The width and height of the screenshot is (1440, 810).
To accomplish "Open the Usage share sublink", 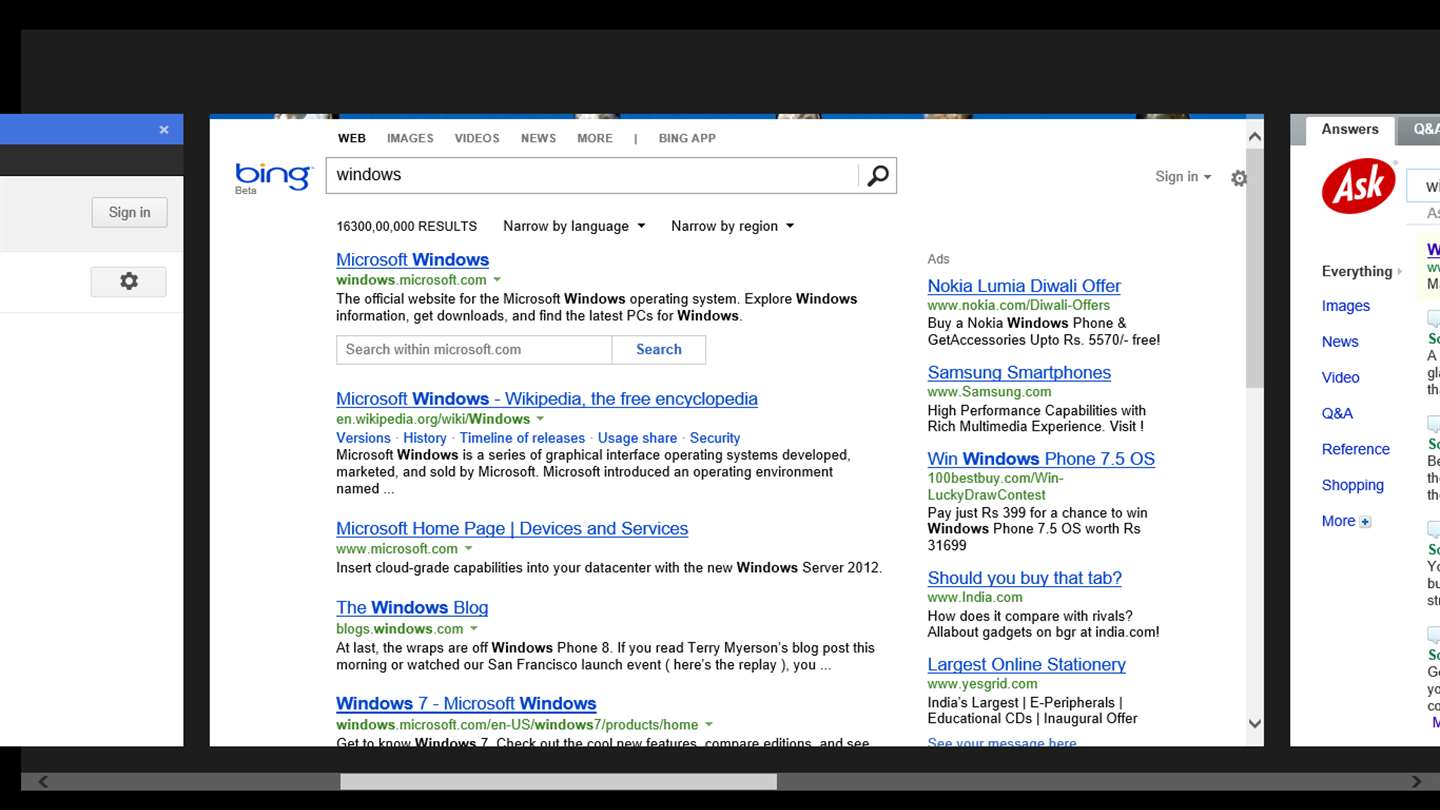I will pyautogui.click(x=637, y=438).
